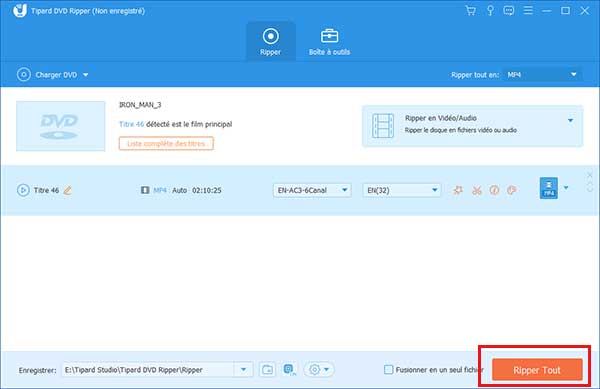Click the film strip icon in ripping mode box
The height and width of the screenshot is (389, 600).
(383, 125)
